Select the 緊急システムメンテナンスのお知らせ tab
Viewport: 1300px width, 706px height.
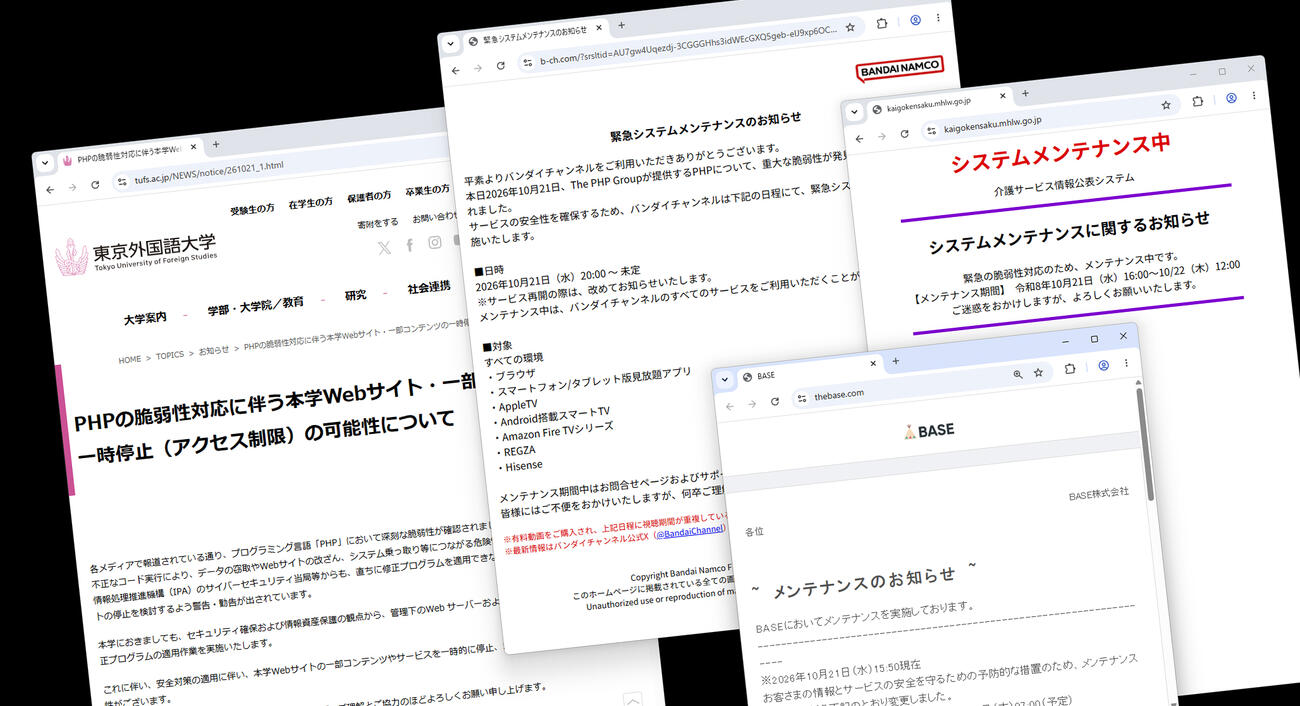[533, 36]
